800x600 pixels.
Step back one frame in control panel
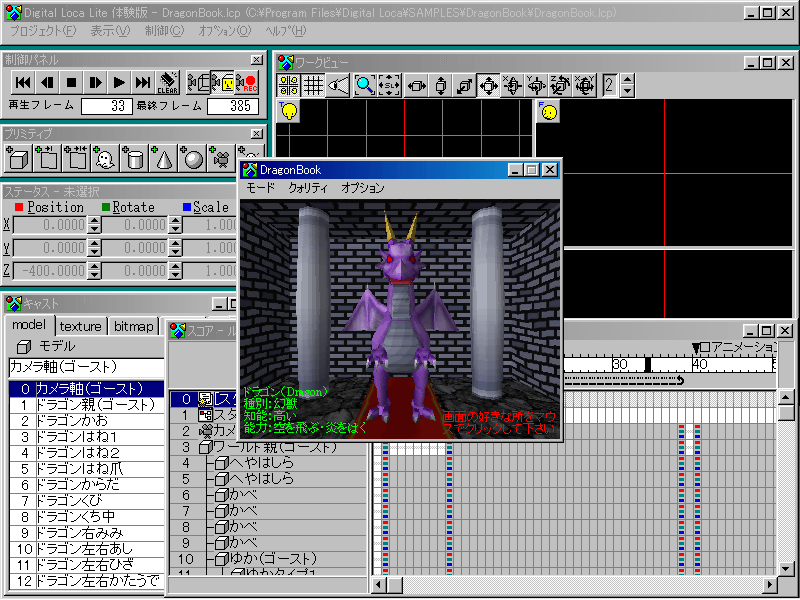[x=47, y=82]
